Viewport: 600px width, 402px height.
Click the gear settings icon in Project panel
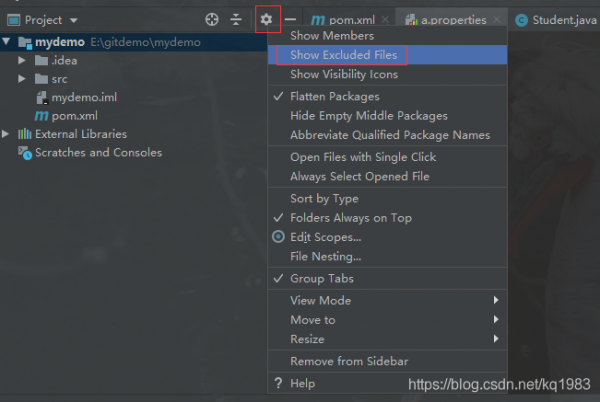tap(266, 19)
